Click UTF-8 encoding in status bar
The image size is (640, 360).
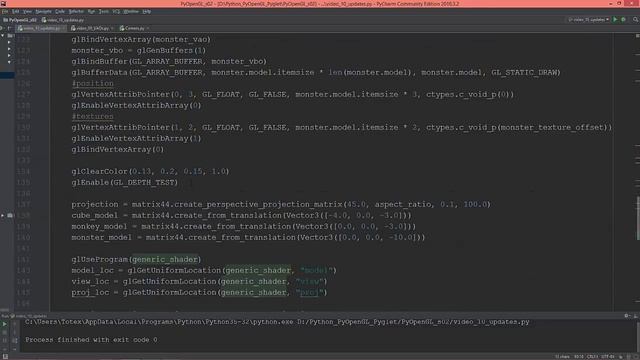click(608, 357)
